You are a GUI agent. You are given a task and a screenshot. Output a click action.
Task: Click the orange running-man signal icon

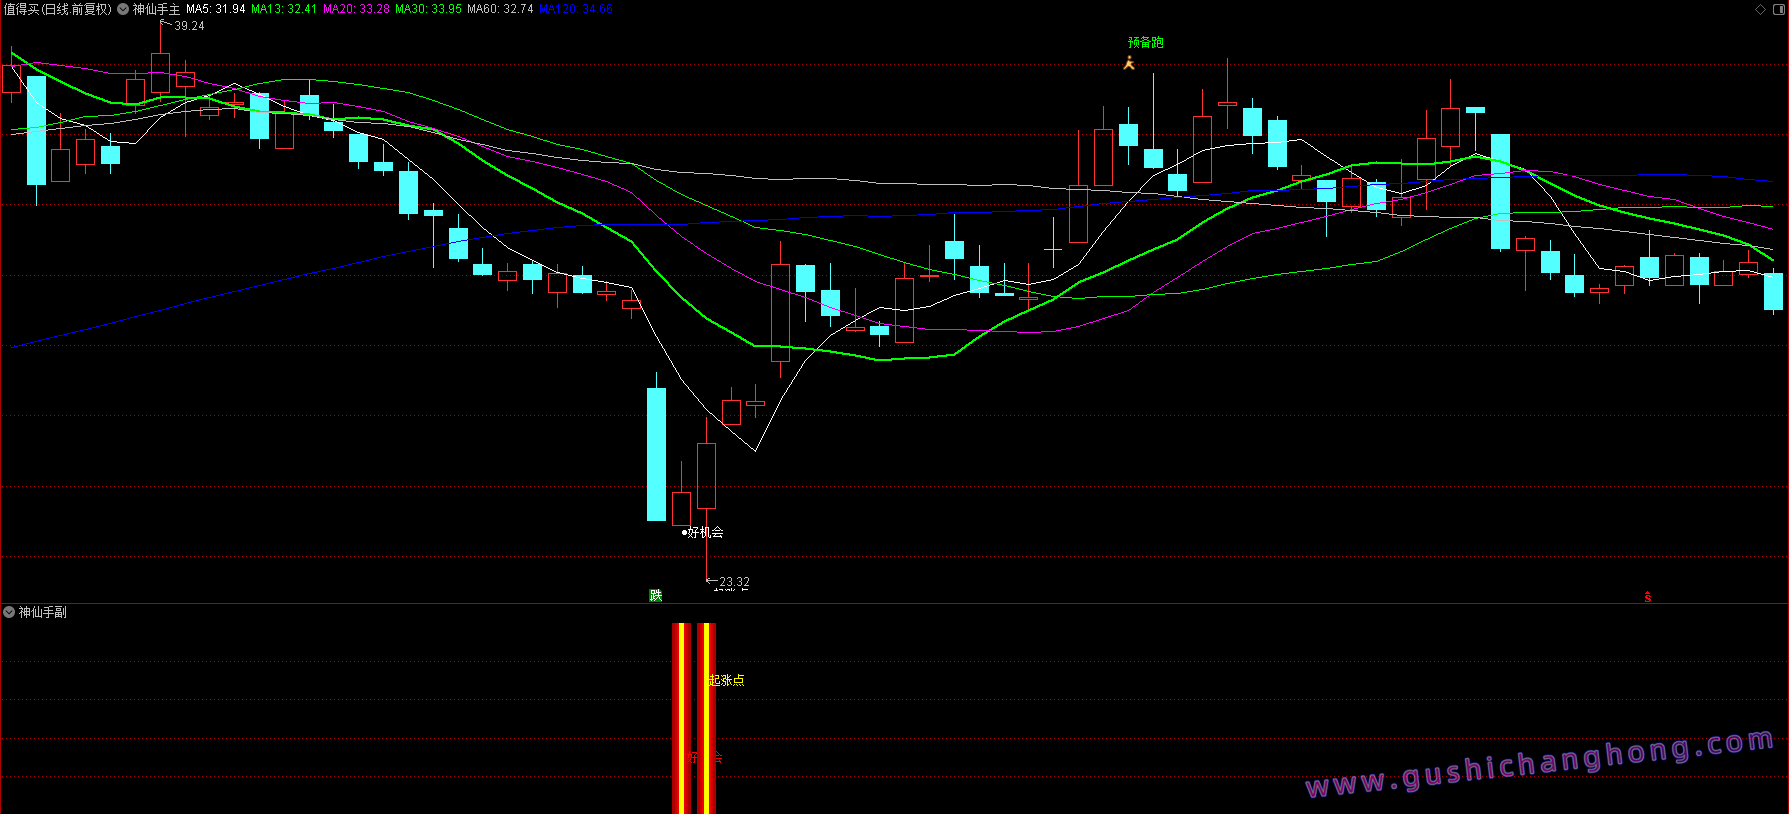(x=1129, y=63)
